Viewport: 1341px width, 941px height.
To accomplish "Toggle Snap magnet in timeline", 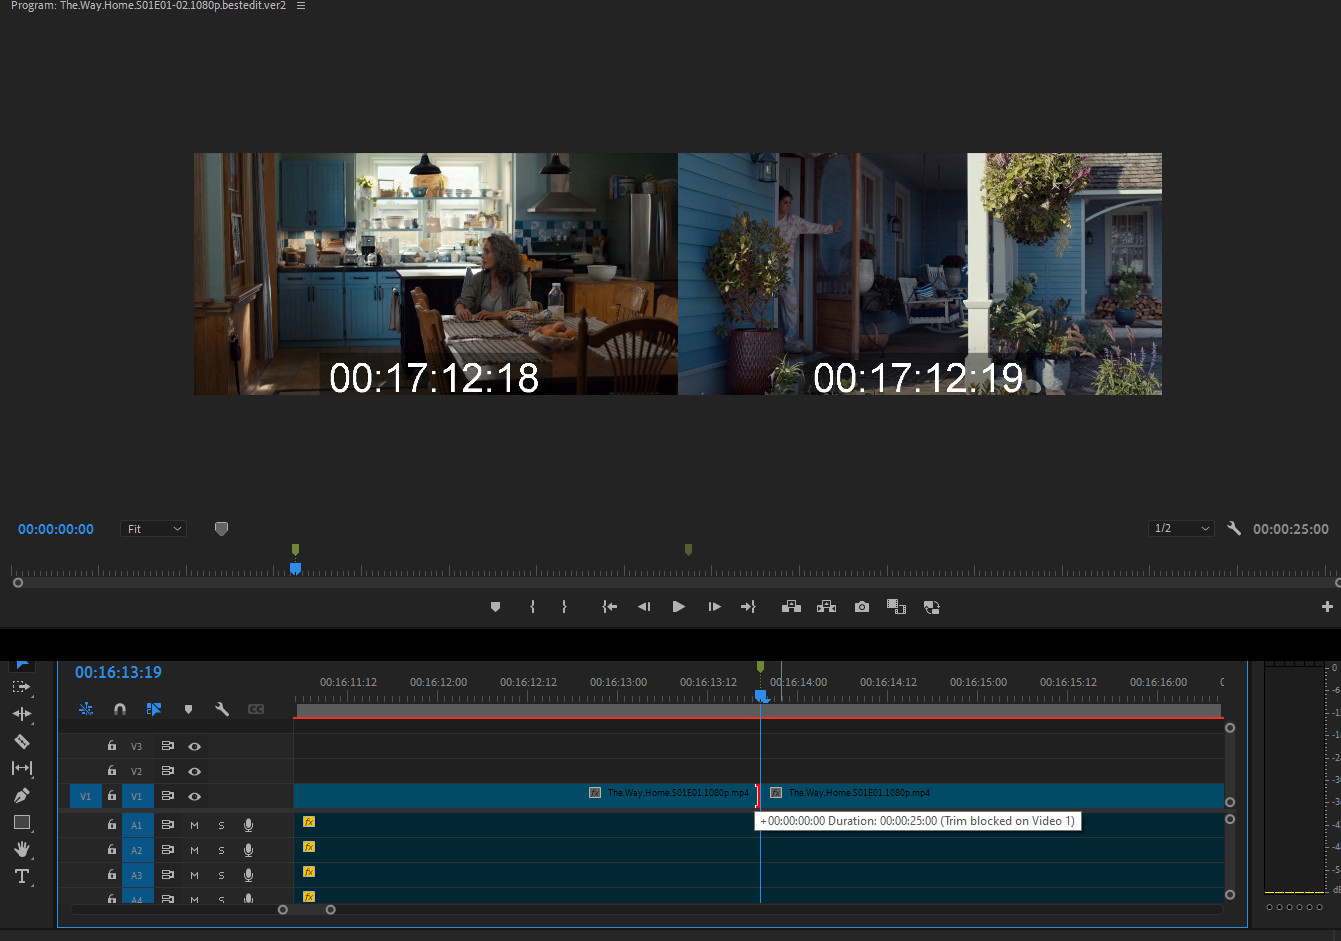I will tap(120, 709).
